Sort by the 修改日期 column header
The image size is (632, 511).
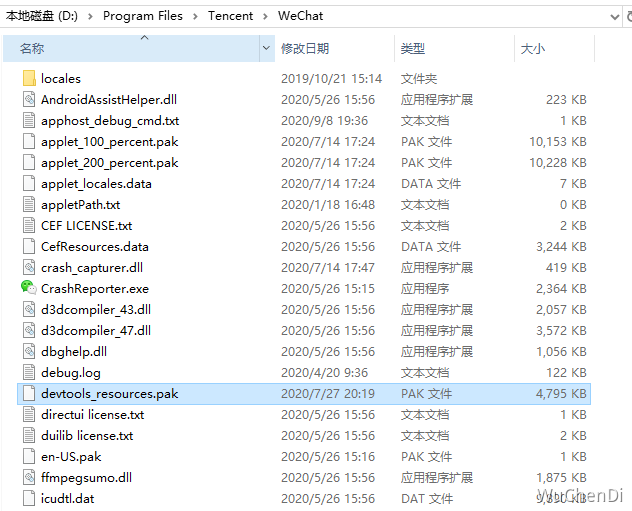tap(335, 48)
